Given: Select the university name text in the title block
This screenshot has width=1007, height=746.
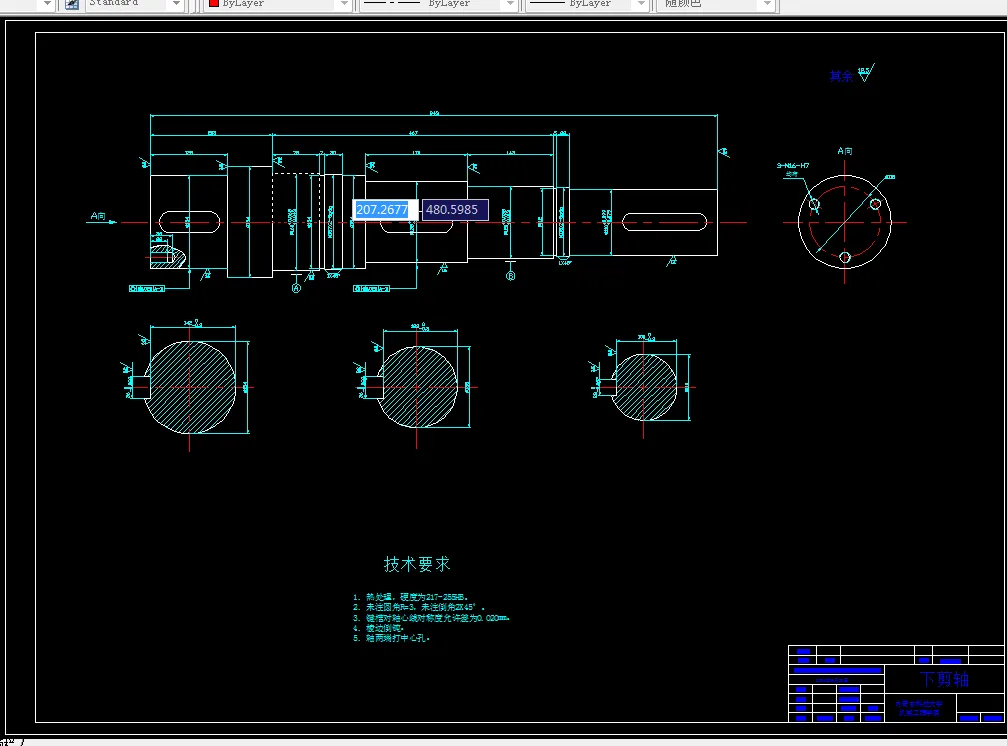Looking at the screenshot, I should pyautogui.click(x=919, y=704).
